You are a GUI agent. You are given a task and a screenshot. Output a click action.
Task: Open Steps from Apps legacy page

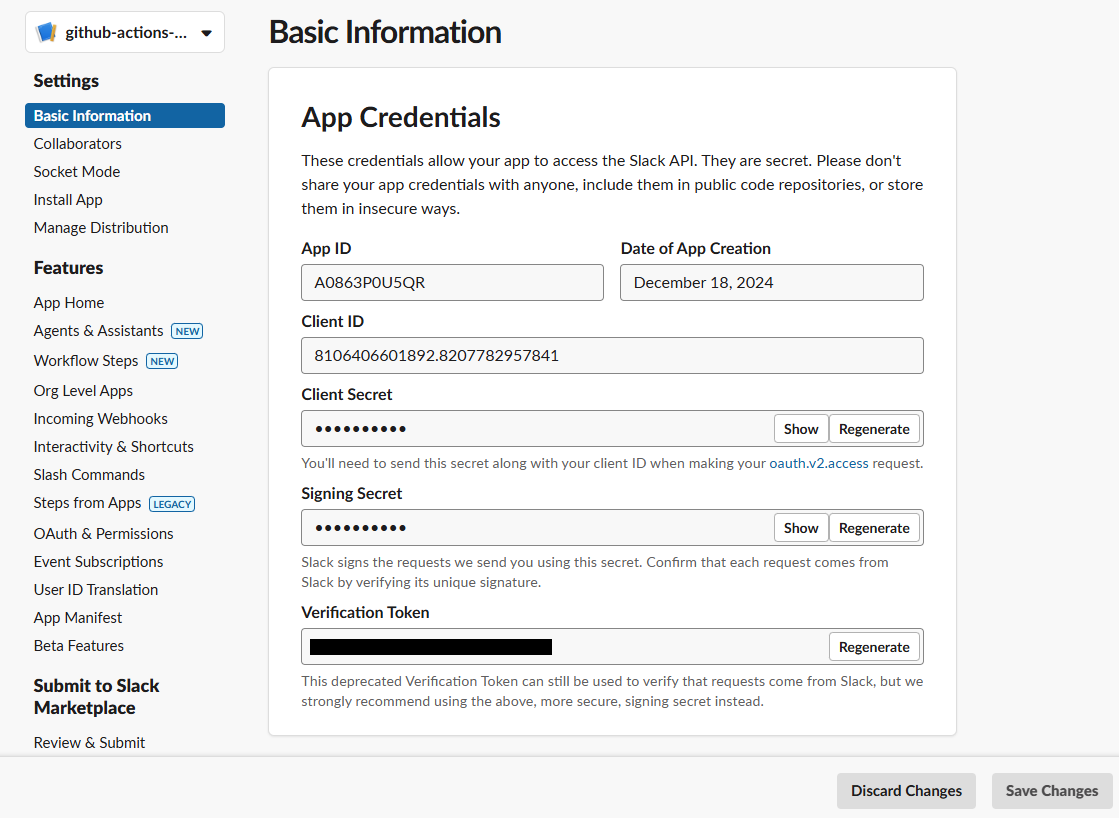[x=87, y=503]
